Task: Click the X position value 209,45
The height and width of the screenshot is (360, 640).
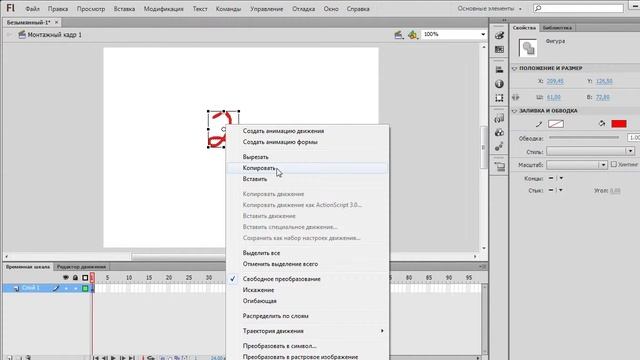Action: [555, 81]
